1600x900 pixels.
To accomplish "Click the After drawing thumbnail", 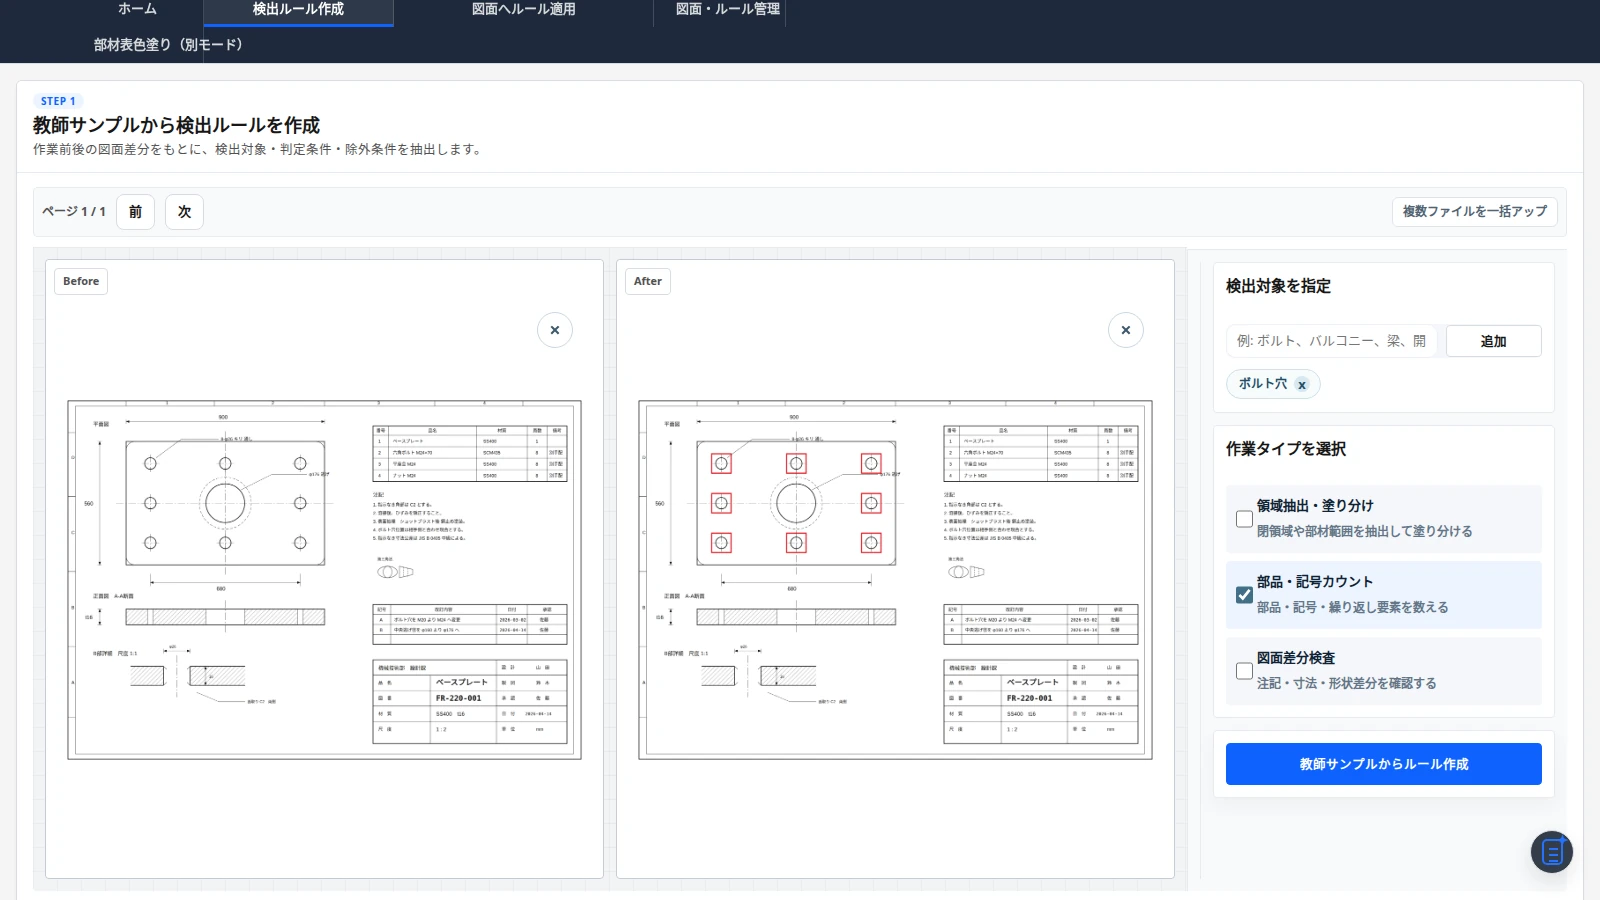I will pyautogui.click(x=895, y=580).
